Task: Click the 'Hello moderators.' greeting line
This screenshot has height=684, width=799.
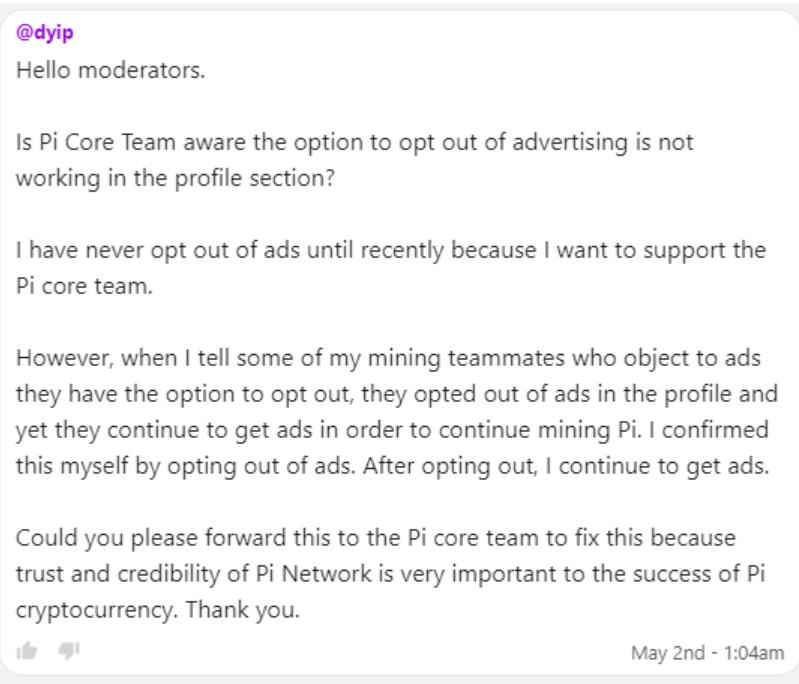Action: (x=111, y=70)
